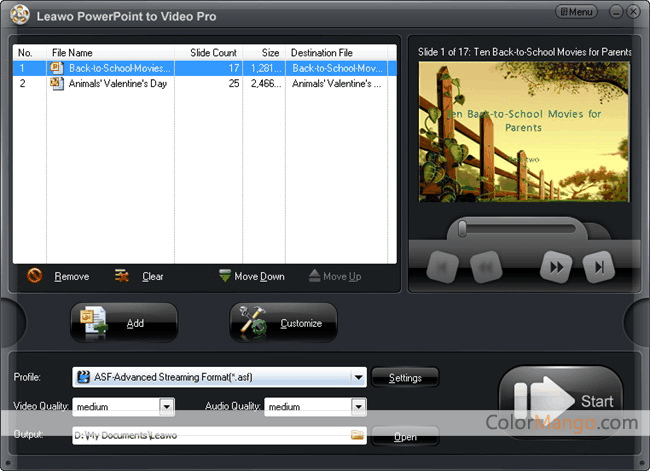Open the Customize options button
Image resolution: width=650 pixels, height=471 pixels.
283,323
